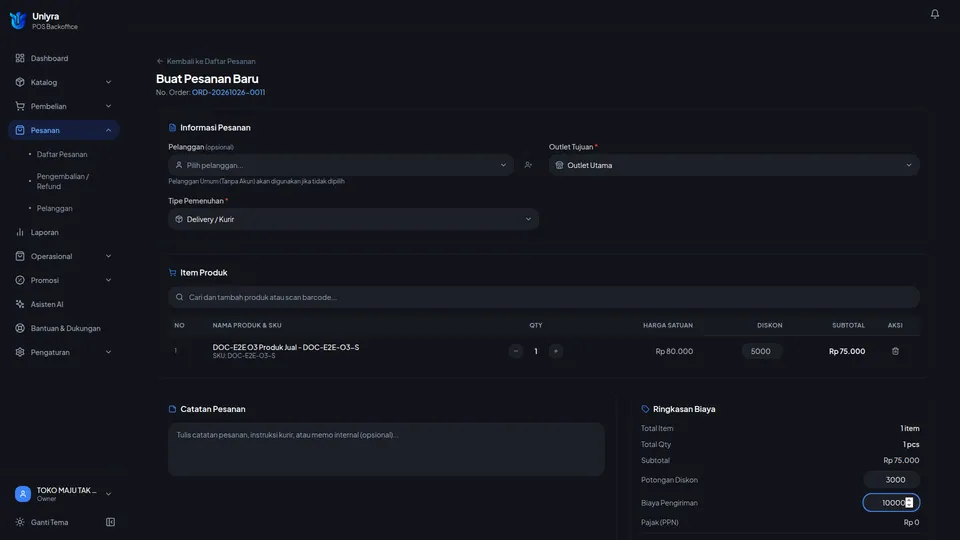Click the Ganti Tema sun icon
The height and width of the screenshot is (540, 960).
click(20, 522)
